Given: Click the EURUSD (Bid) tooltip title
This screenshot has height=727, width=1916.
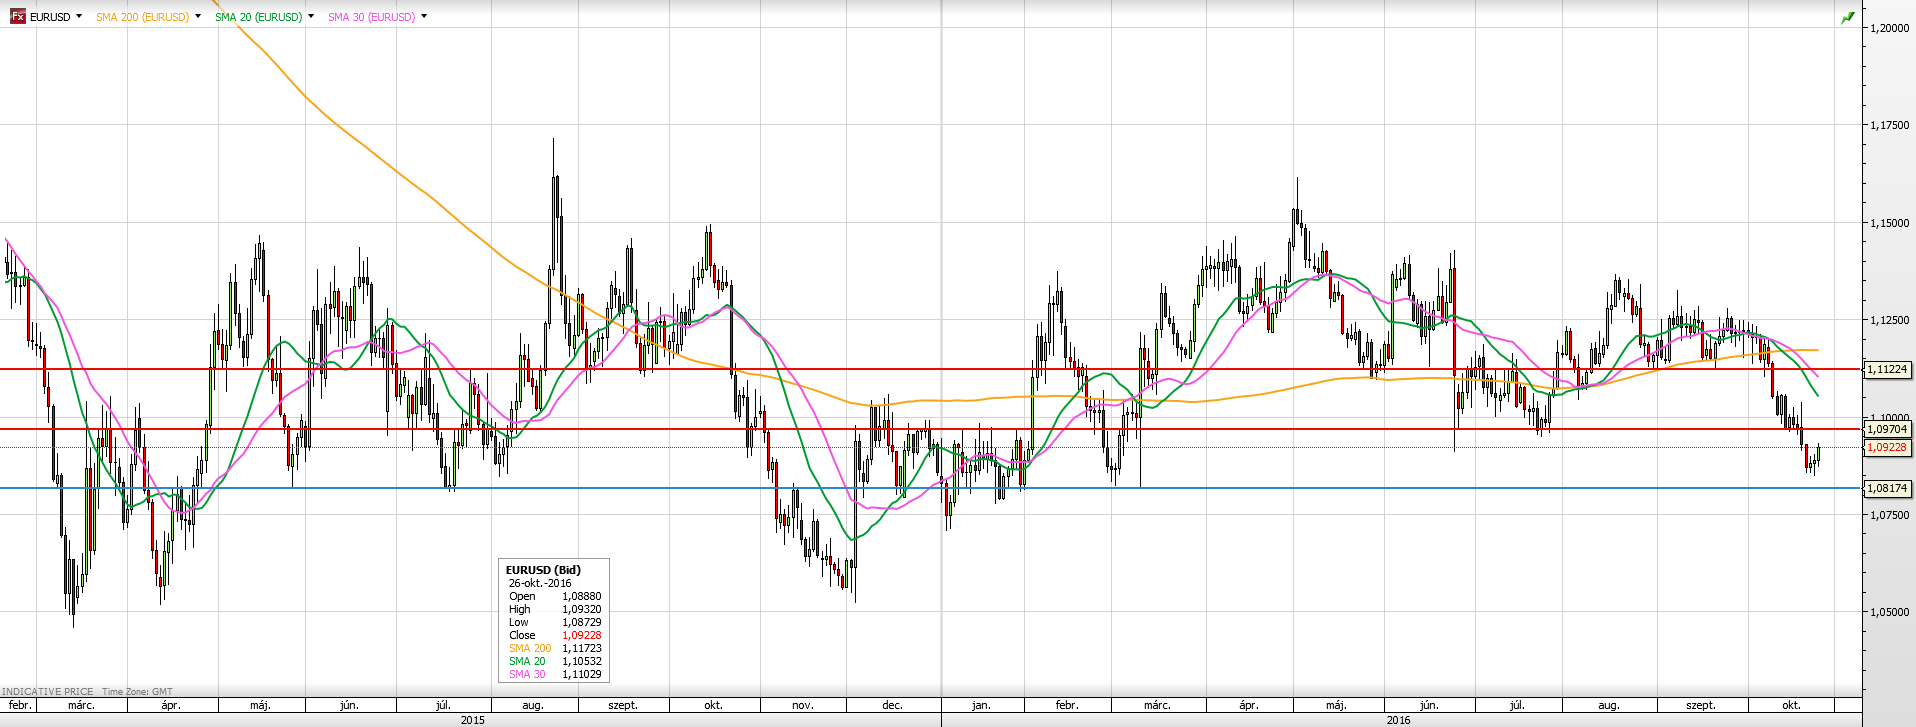Looking at the screenshot, I should click(543, 570).
